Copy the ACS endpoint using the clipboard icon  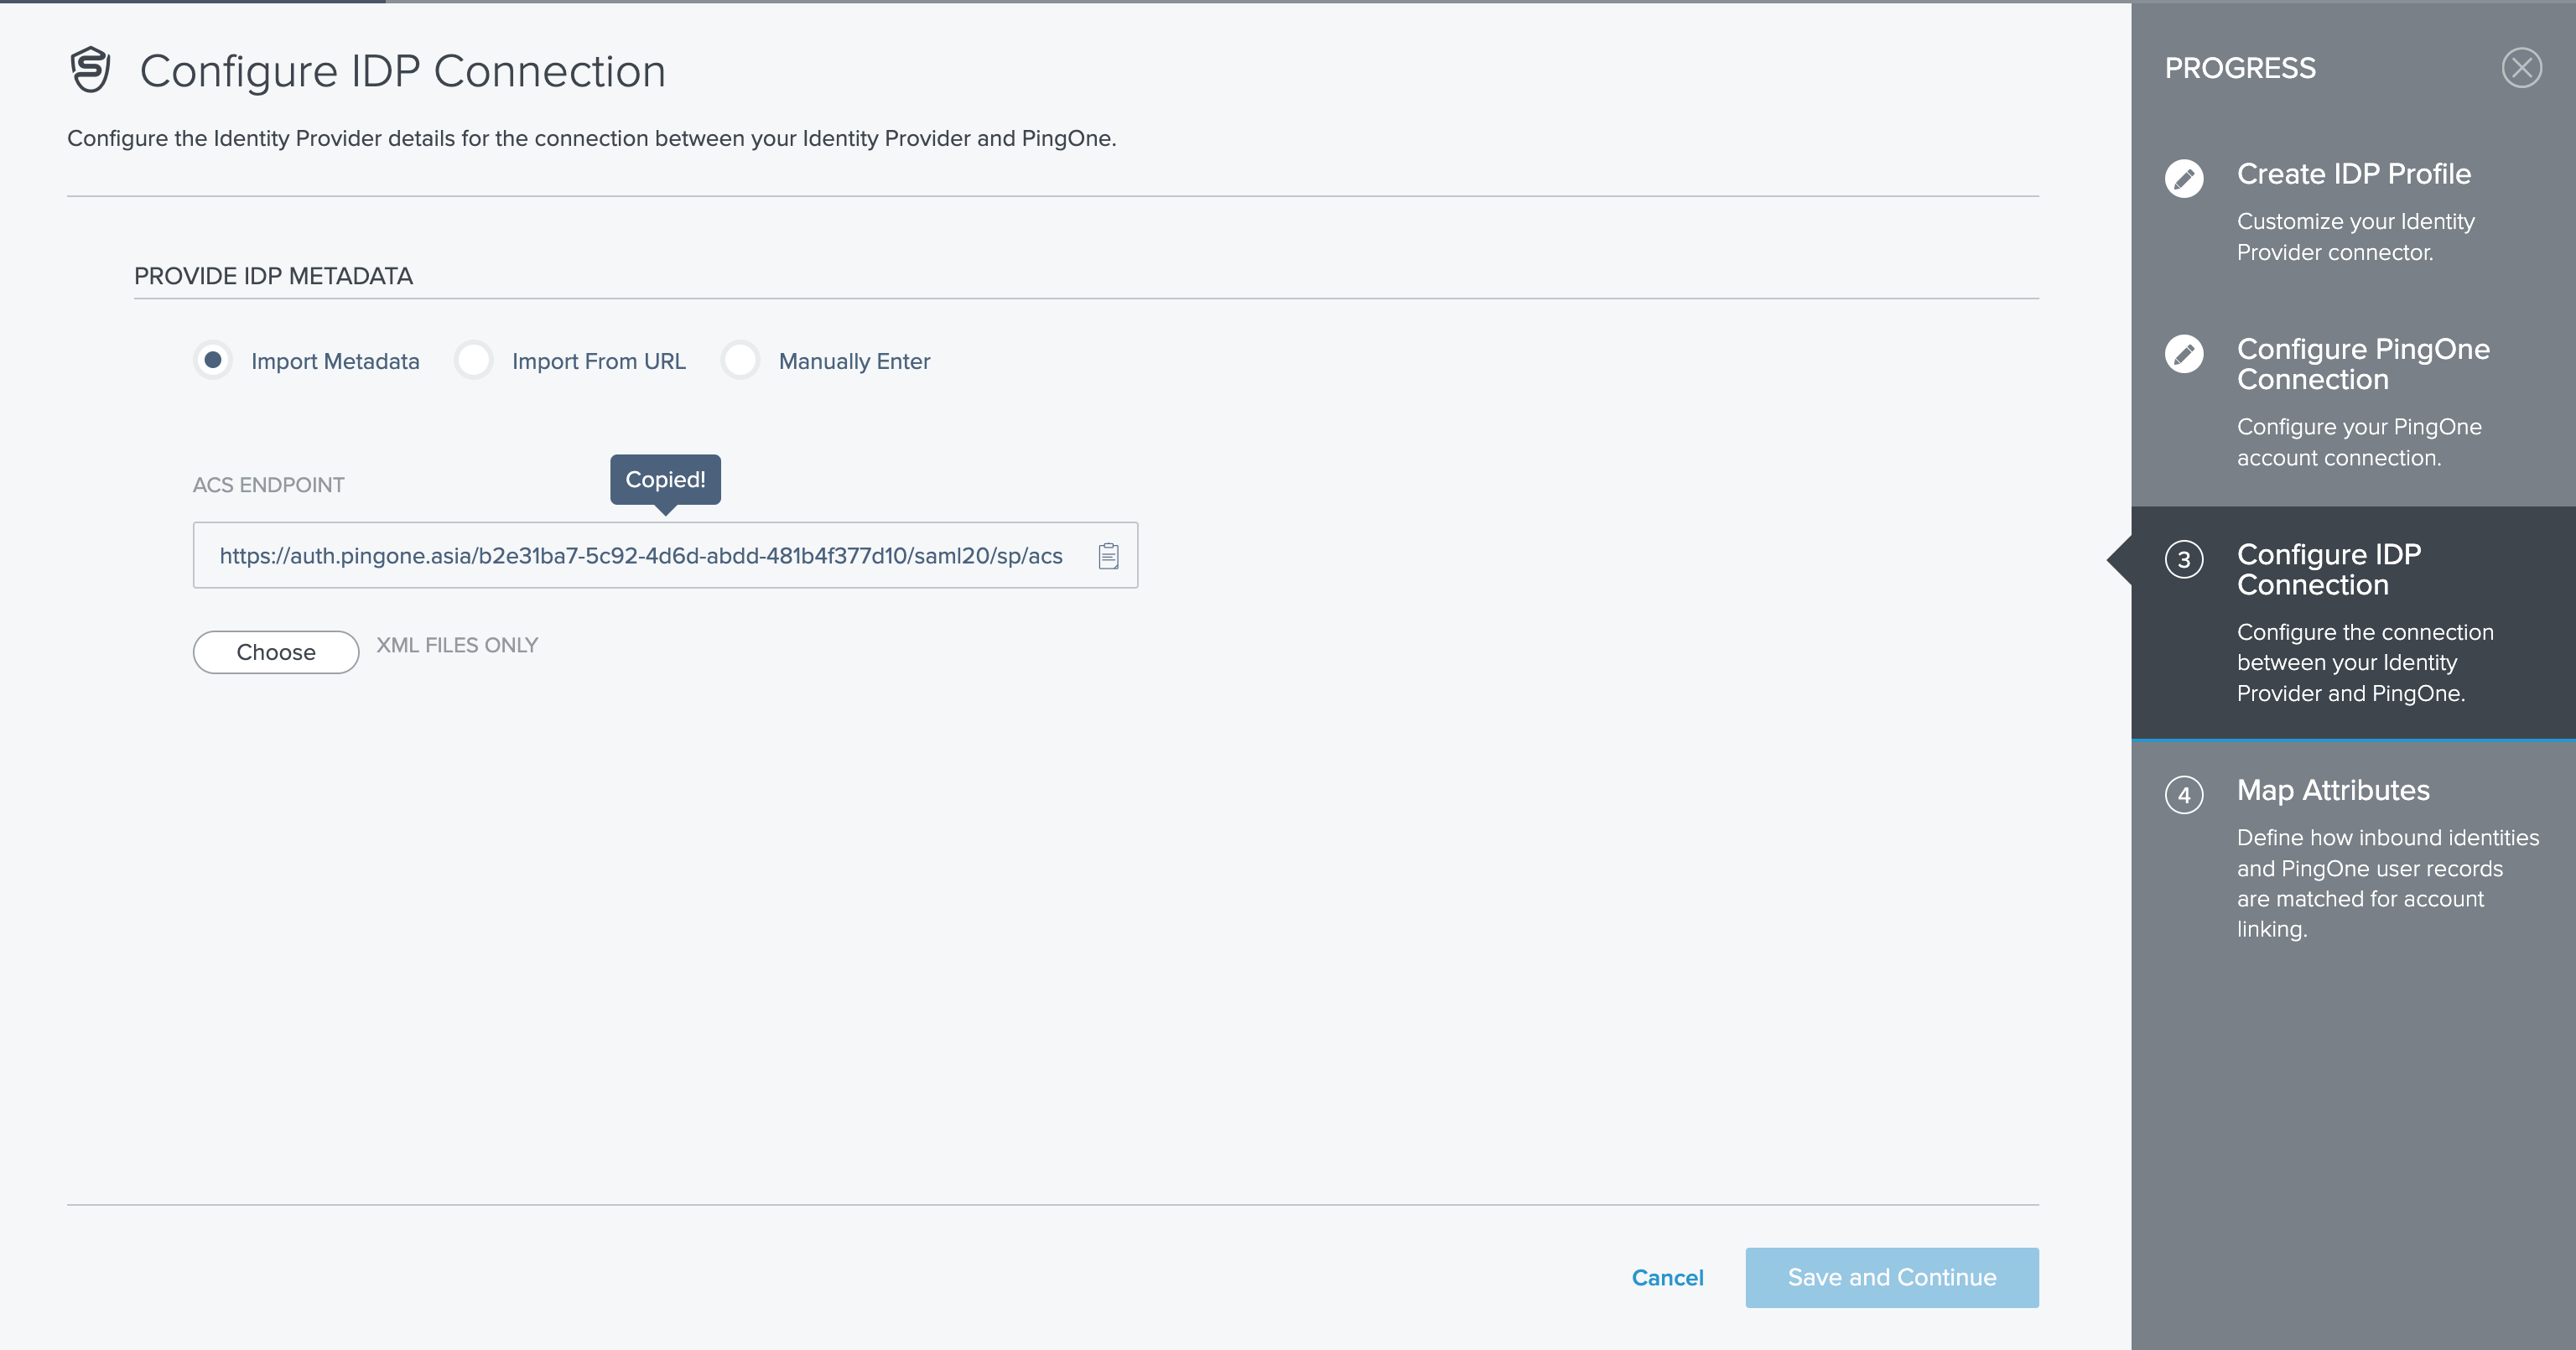tap(1109, 556)
